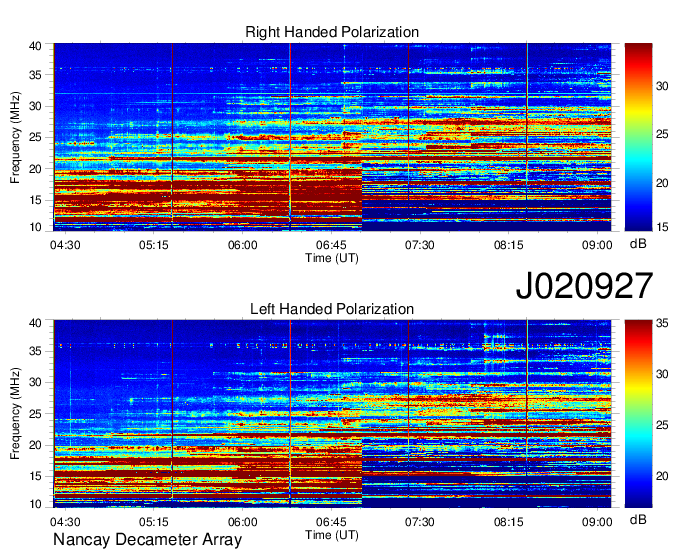Click the 06:45 tick under Right Handed plot
The width and height of the screenshot is (680, 552).
(x=331, y=245)
